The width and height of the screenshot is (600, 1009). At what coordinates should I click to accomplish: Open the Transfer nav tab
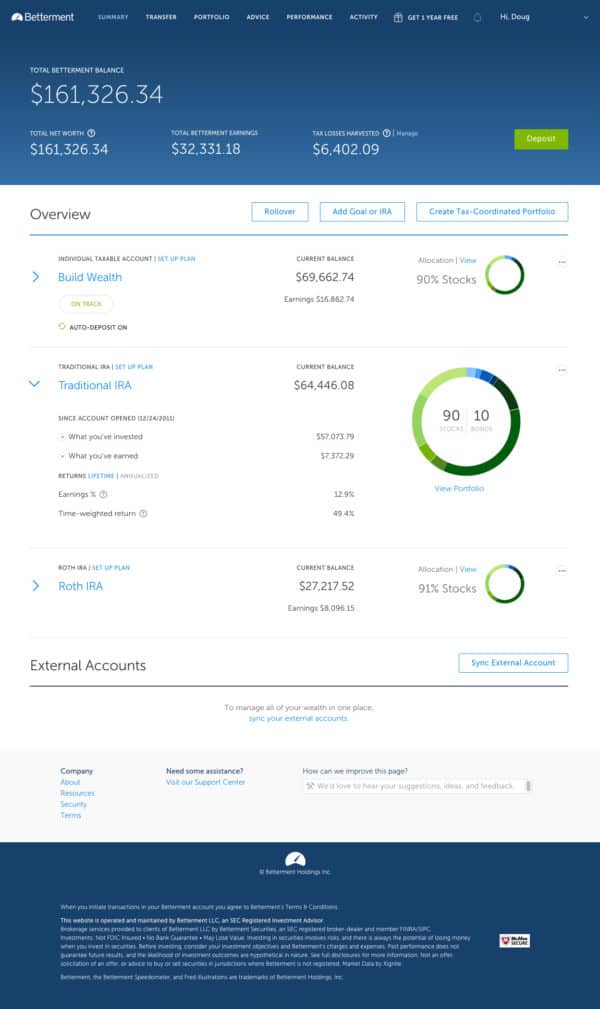coord(161,17)
